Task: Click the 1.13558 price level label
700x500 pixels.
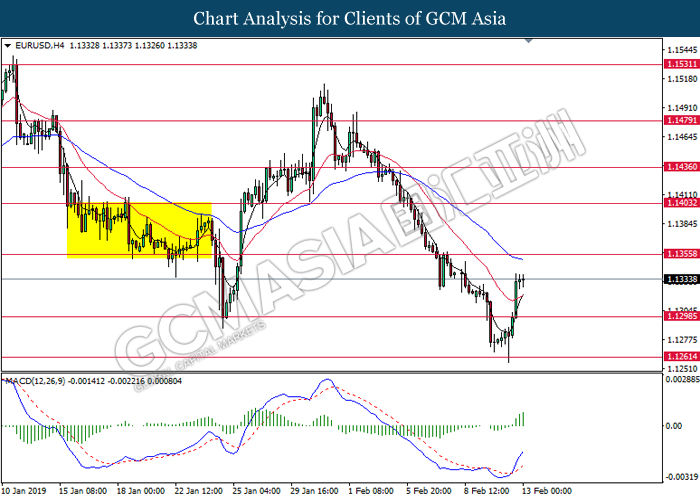Action: coord(682,254)
